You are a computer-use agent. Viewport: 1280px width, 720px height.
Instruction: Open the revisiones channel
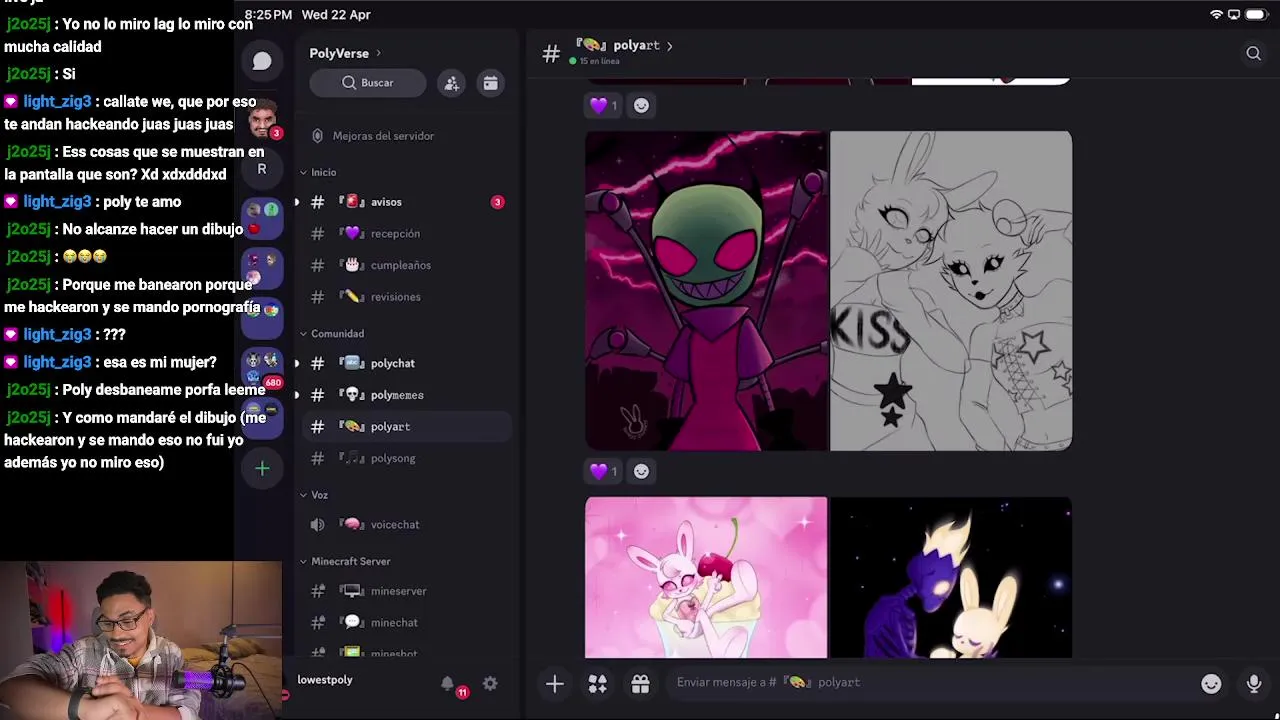[407, 297]
